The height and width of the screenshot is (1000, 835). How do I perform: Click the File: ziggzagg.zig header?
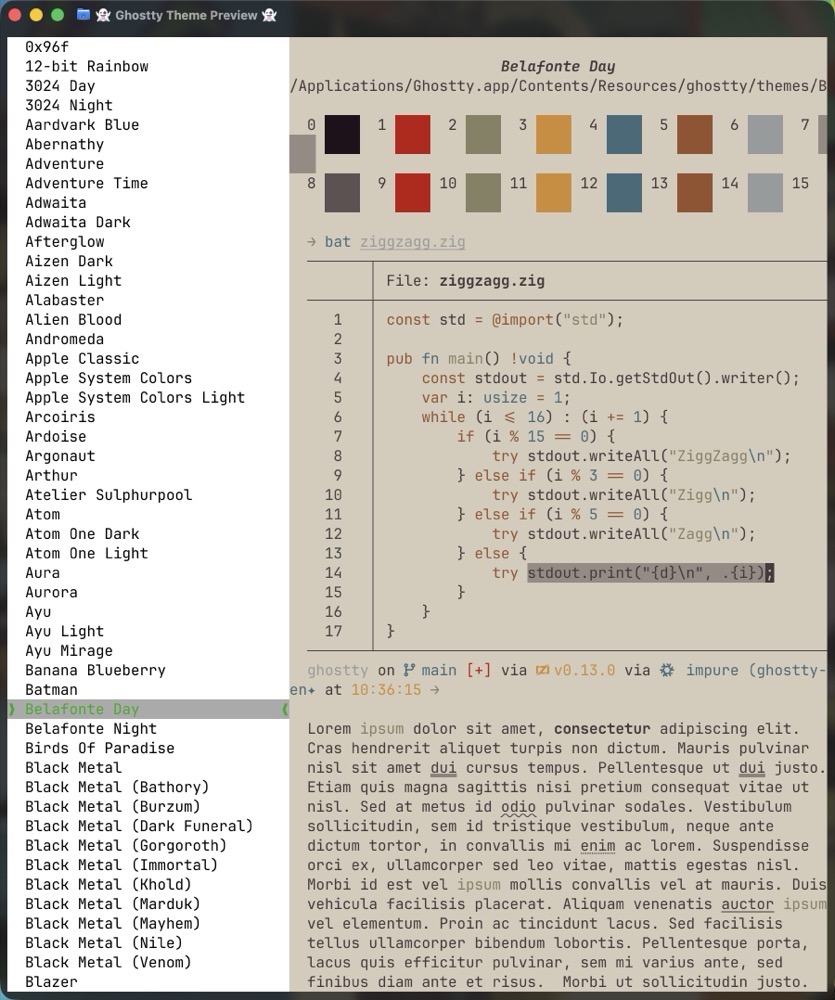[x=465, y=281]
